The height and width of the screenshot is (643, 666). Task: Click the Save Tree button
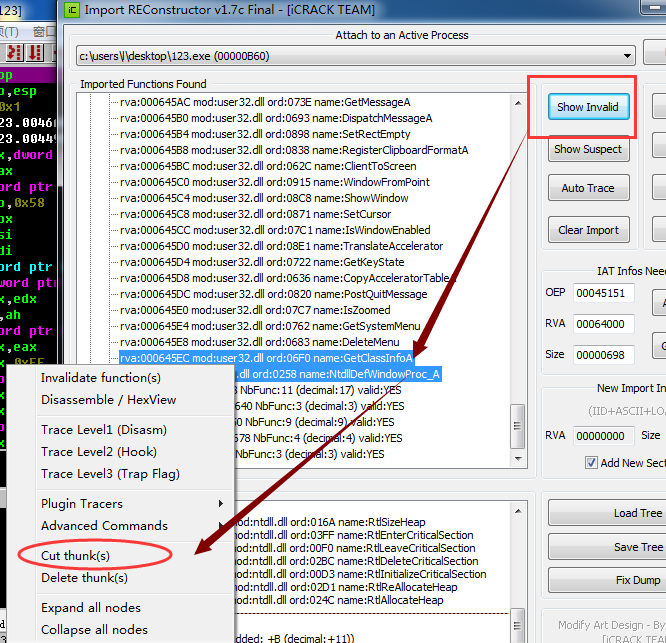(x=607, y=547)
